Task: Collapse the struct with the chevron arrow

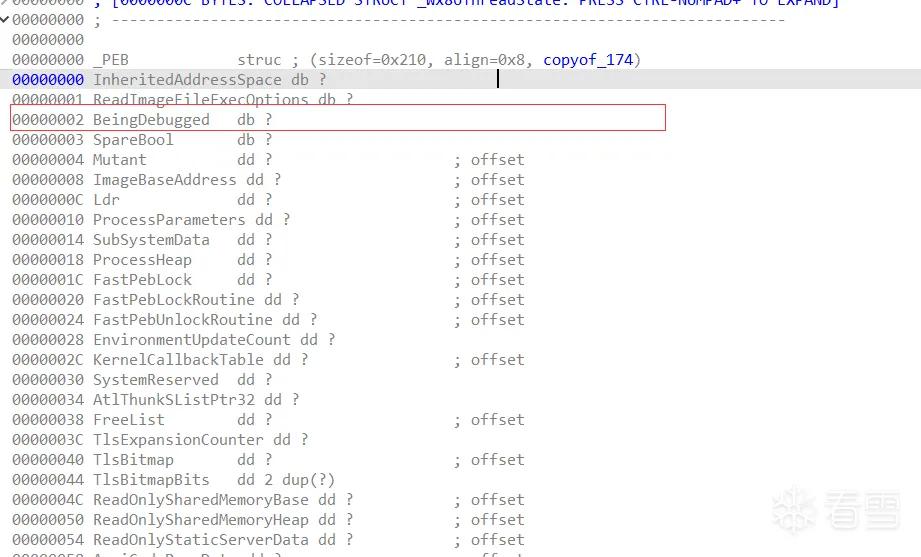Action: pyautogui.click(x=5, y=19)
